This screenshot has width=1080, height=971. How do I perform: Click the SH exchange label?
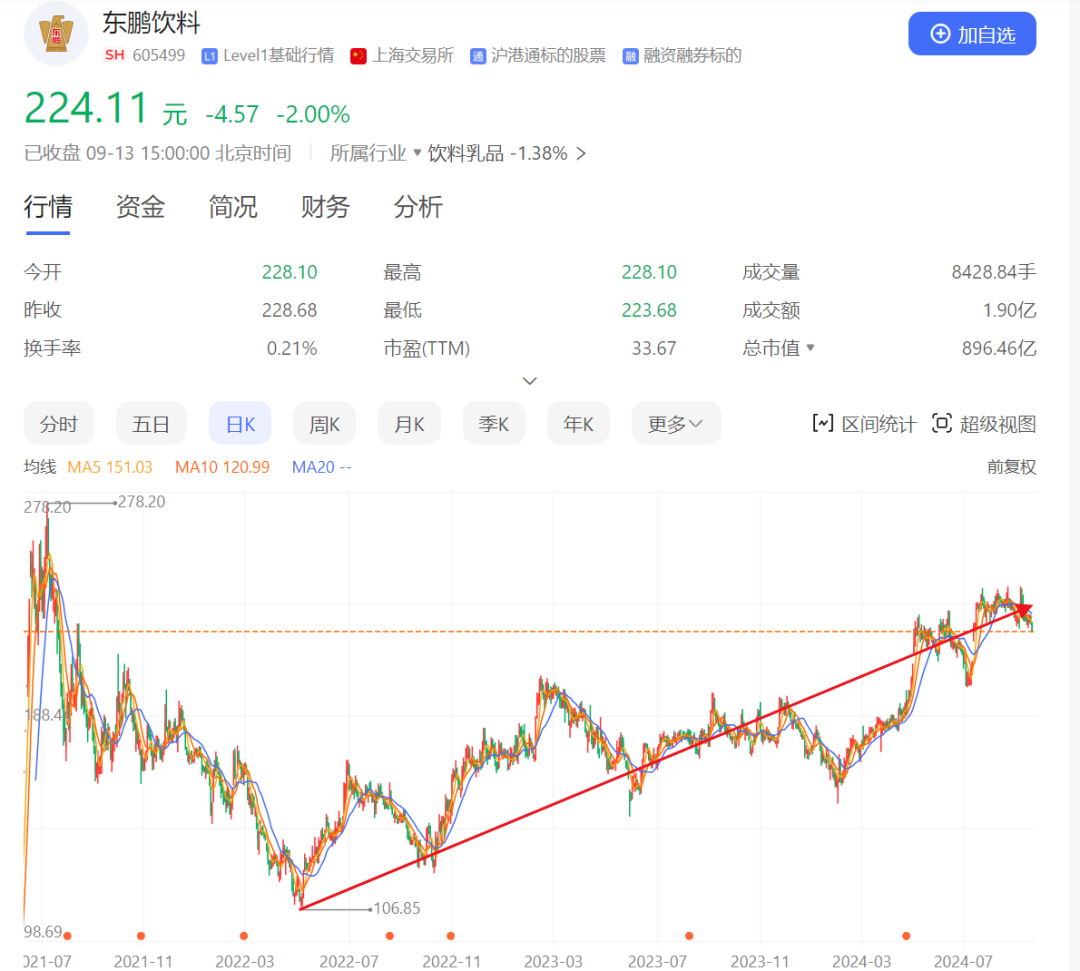[x=115, y=55]
